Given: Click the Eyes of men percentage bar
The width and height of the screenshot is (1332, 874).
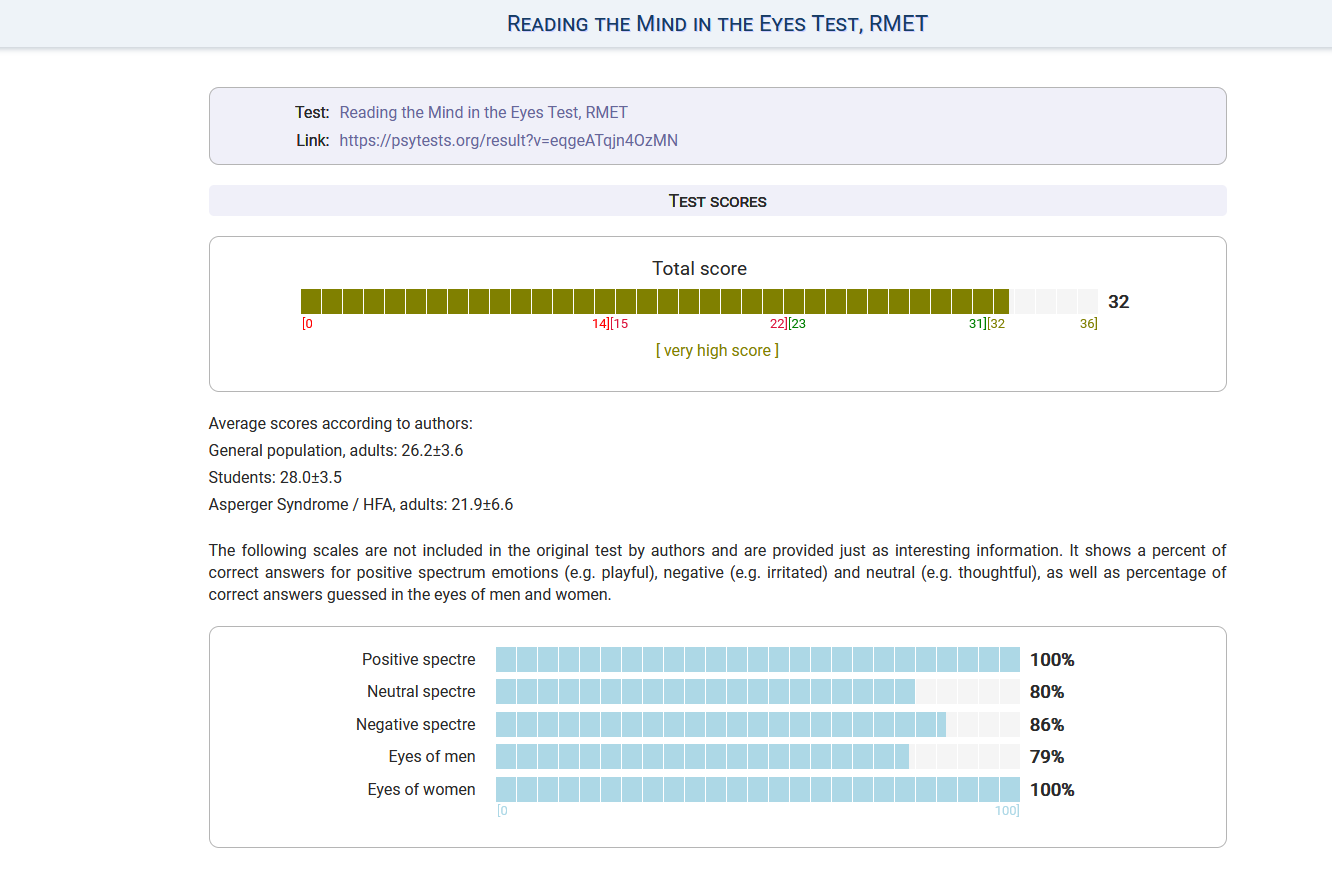Looking at the screenshot, I should [x=758, y=757].
